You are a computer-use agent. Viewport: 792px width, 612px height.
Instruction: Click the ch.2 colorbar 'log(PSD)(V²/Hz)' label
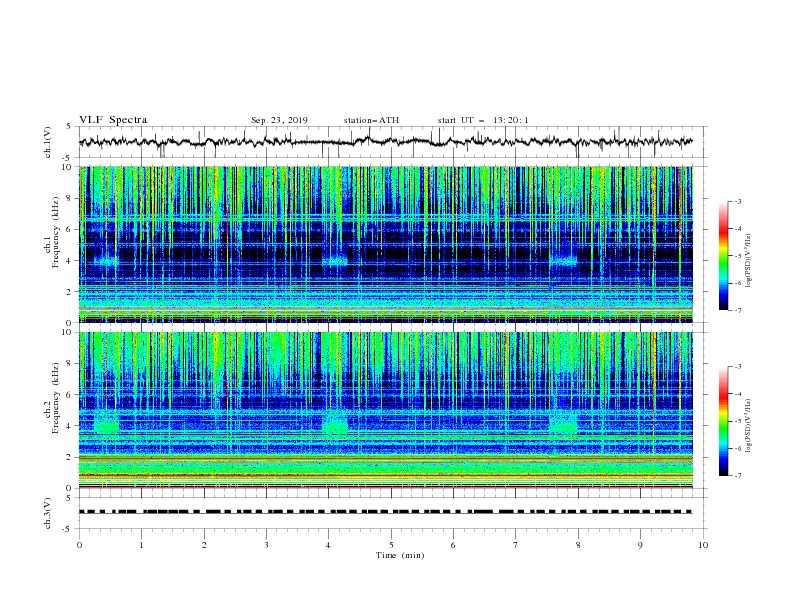749,426
